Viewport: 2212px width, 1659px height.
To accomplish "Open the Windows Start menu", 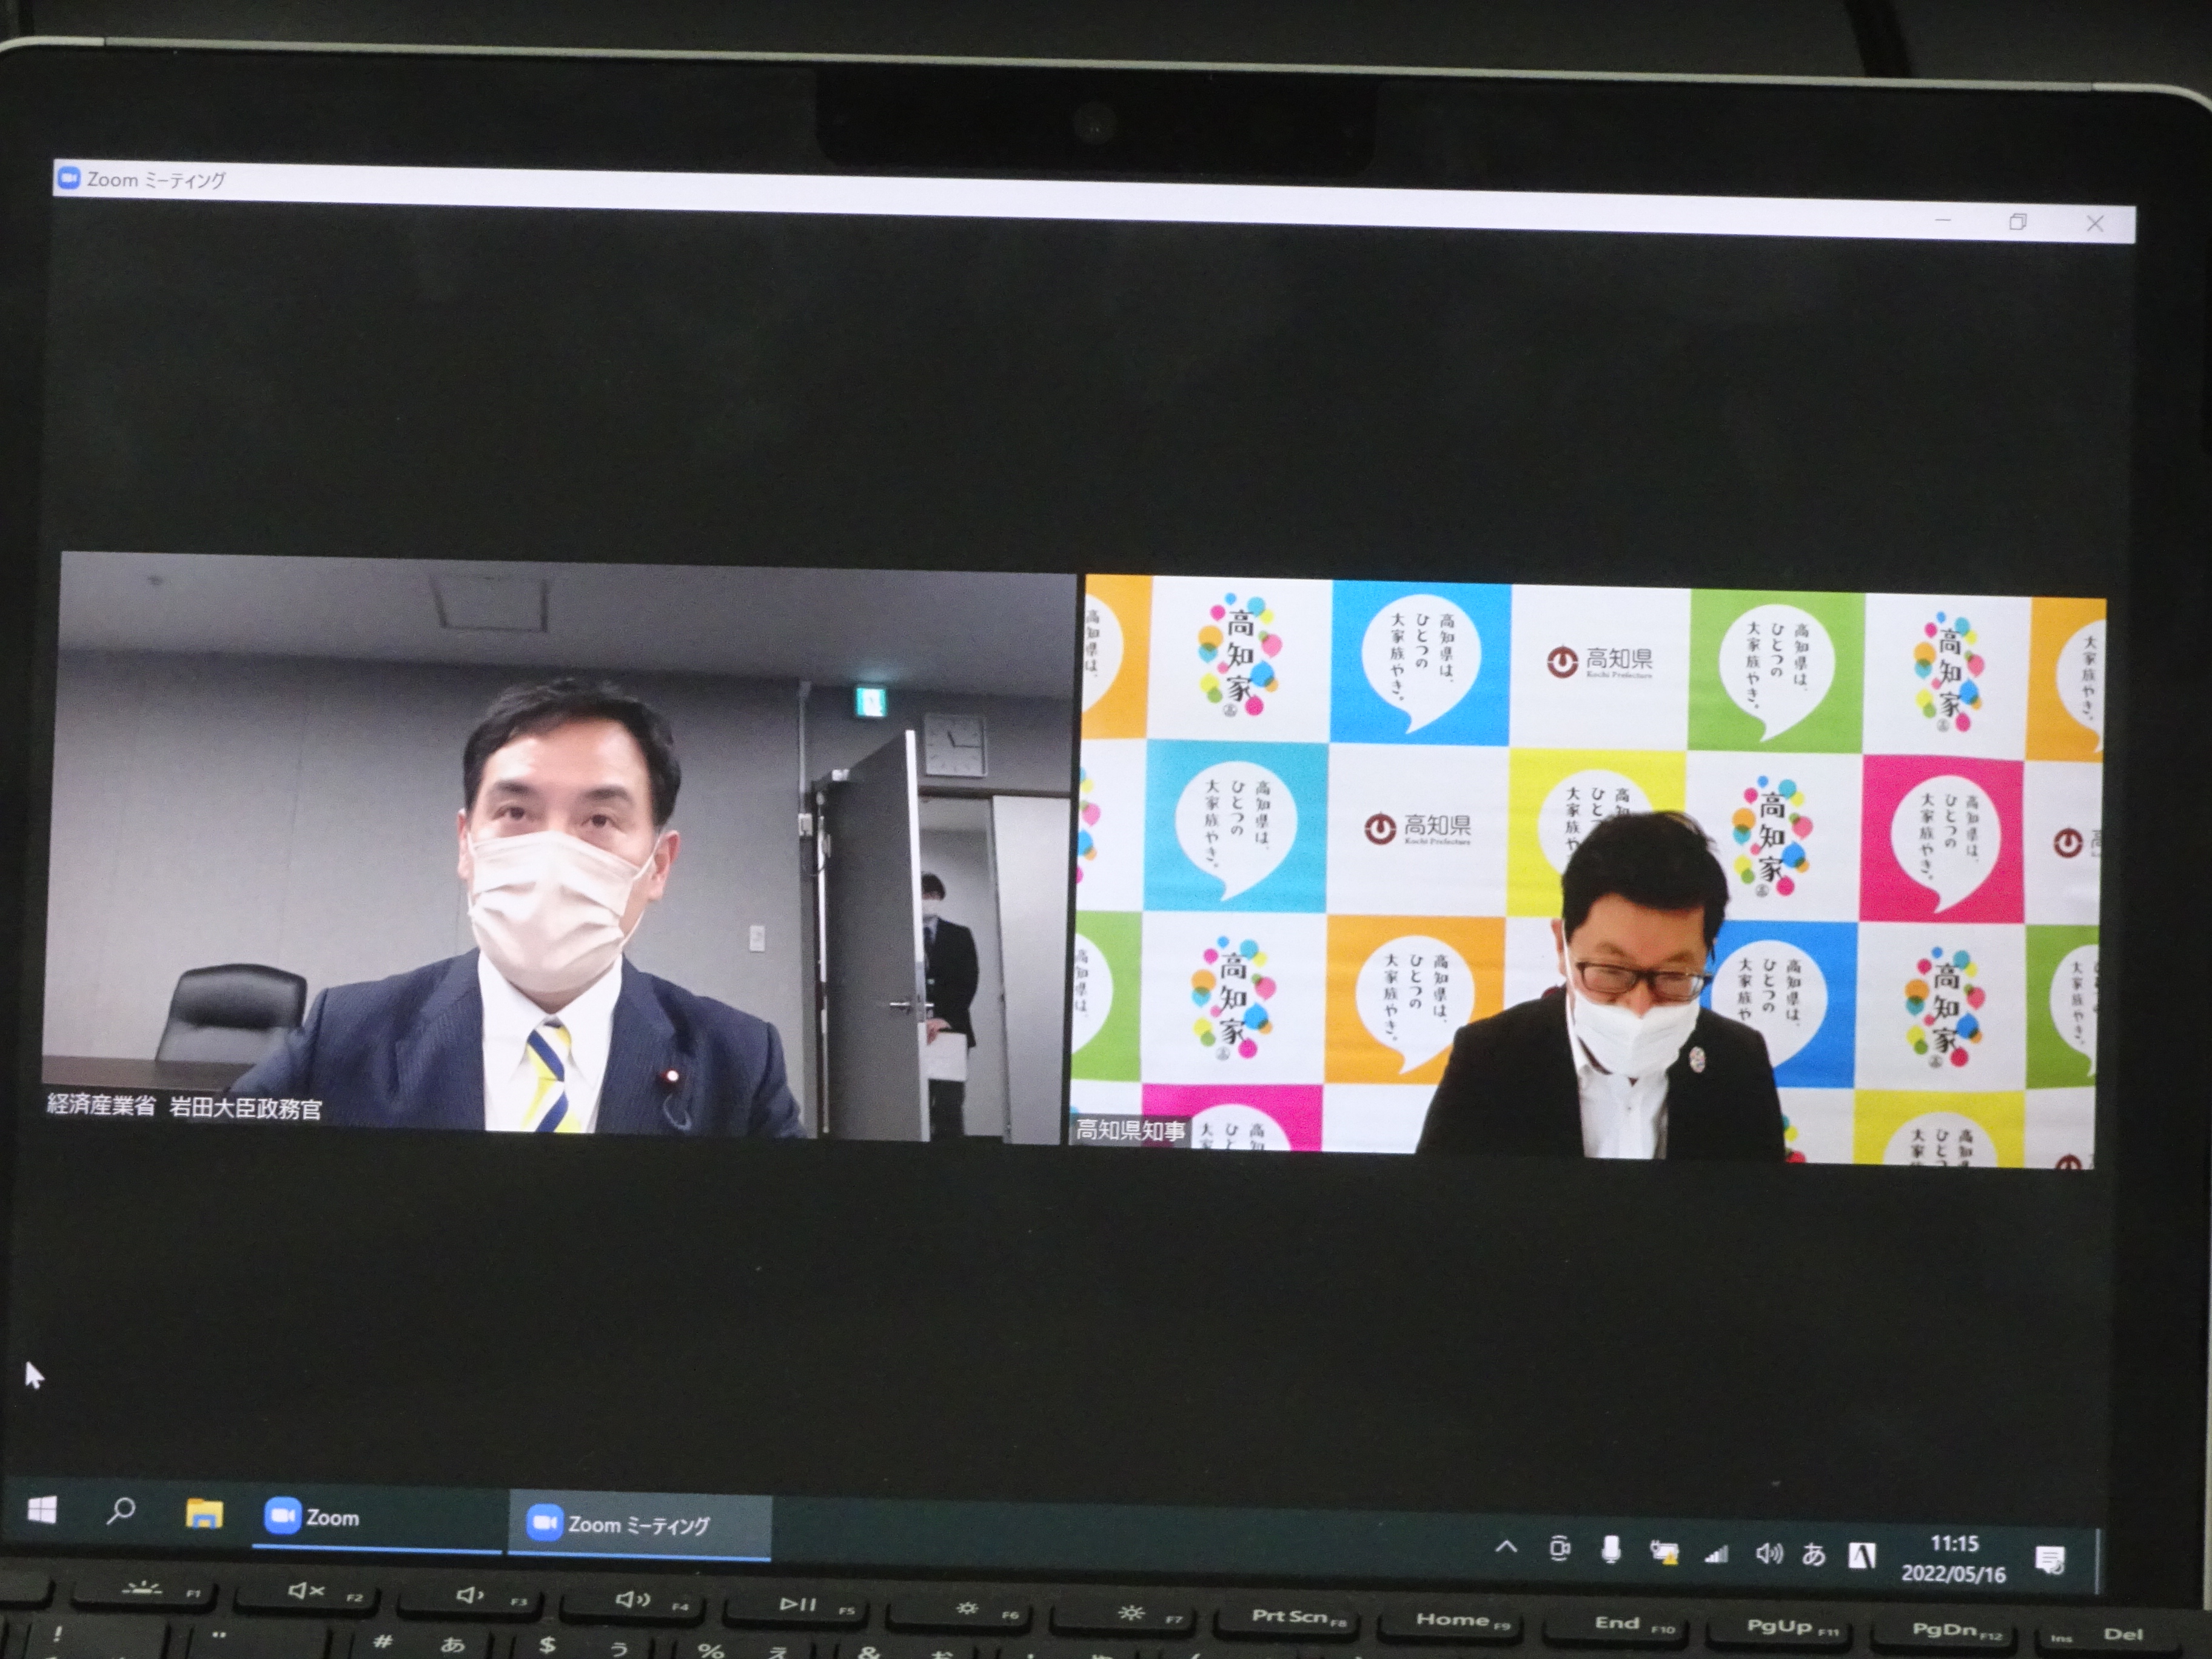I will pyautogui.click(x=41, y=1510).
